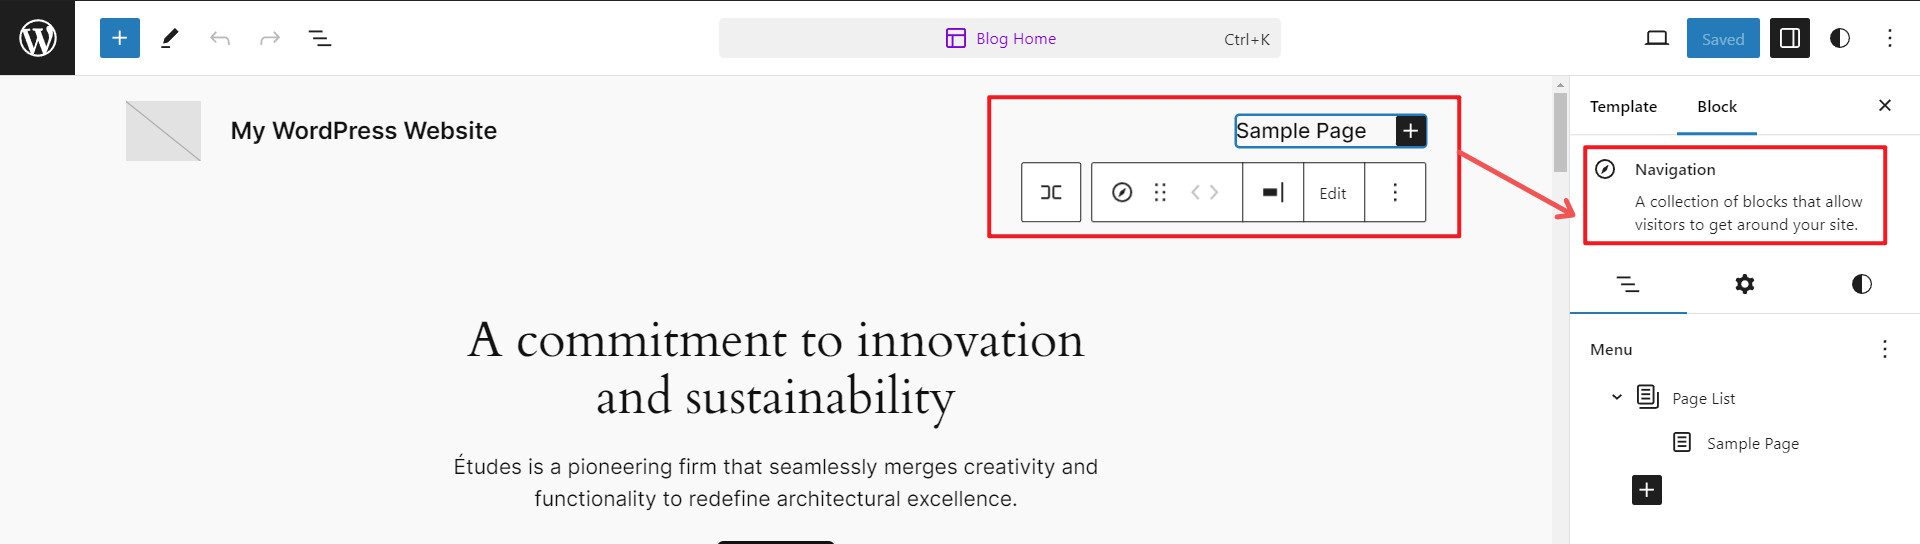
Task: Change items justification in block toolbar
Action: (1273, 192)
